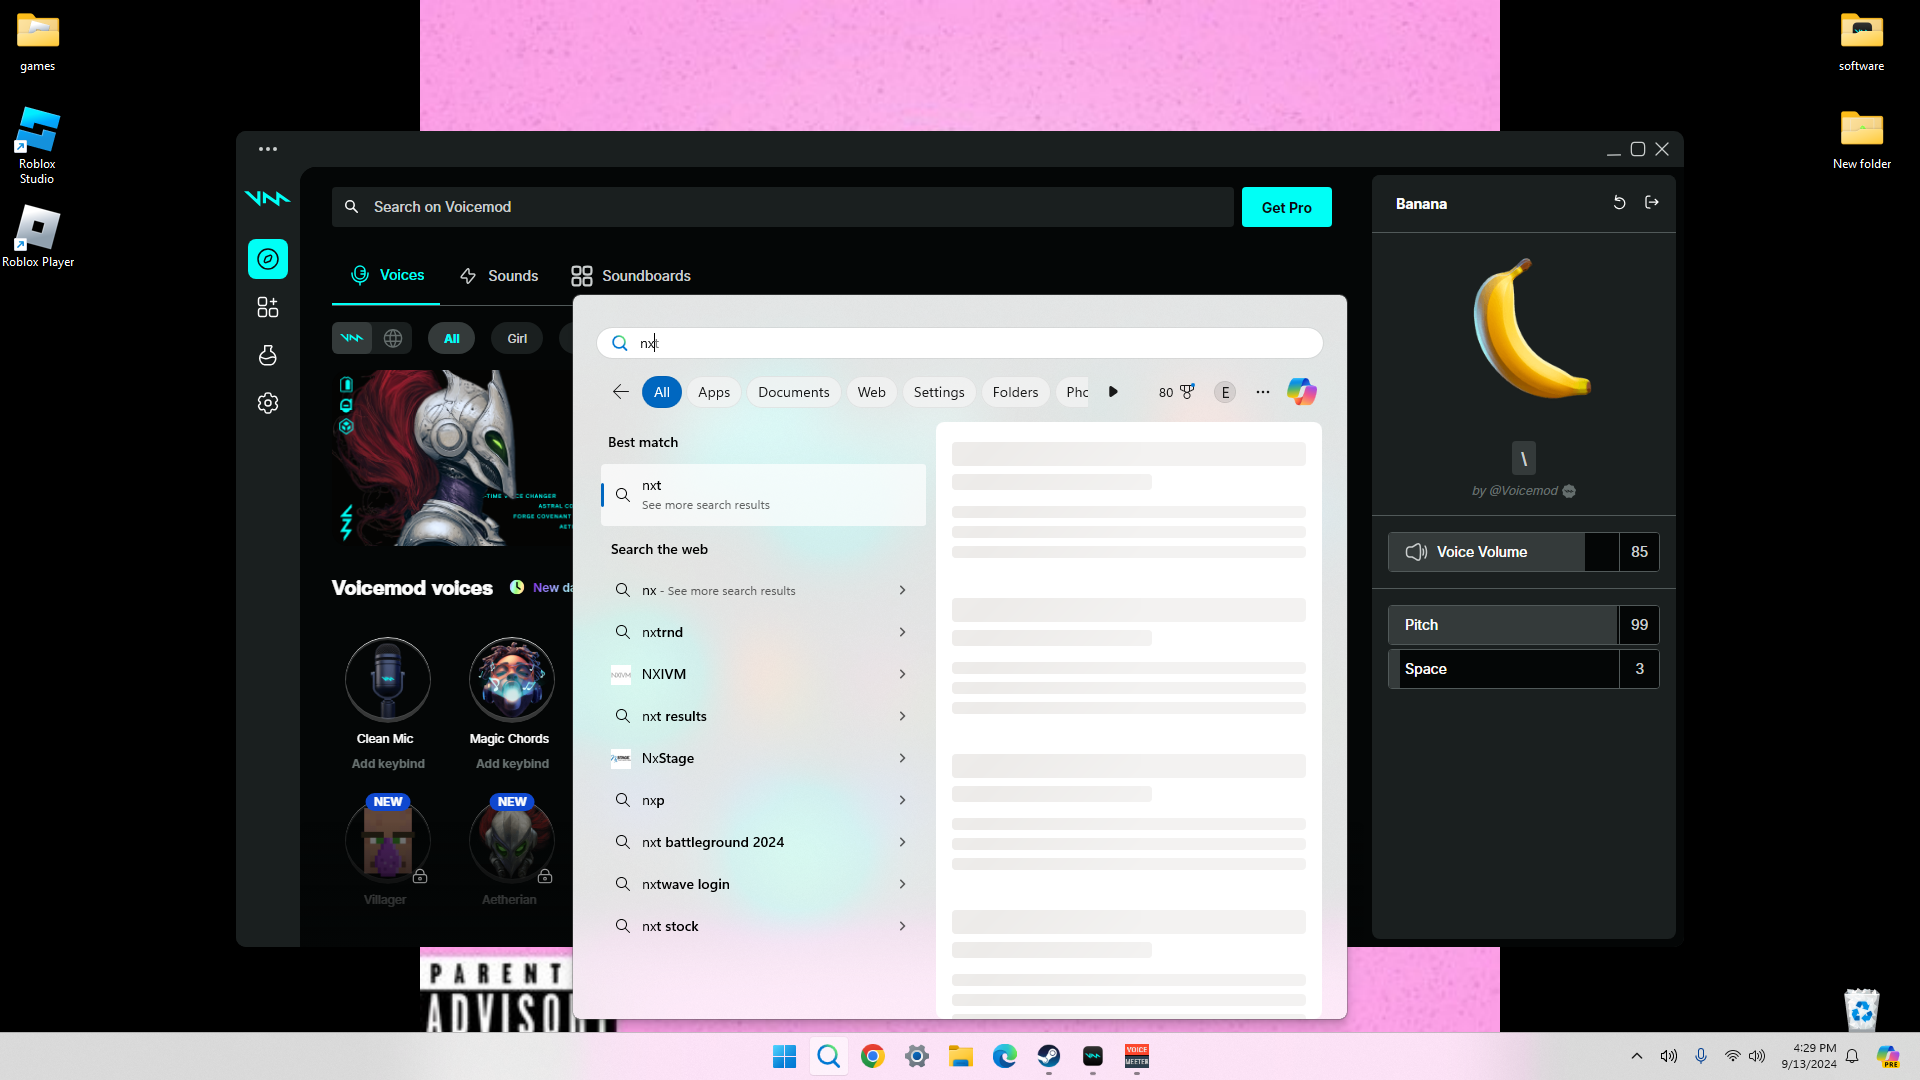Open the by @Voicemod author link

click(1523, 491)
